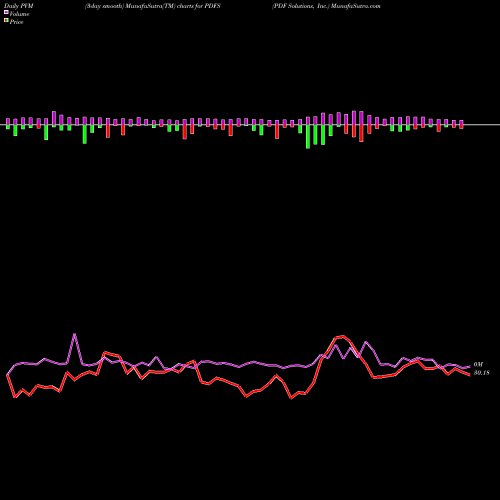Click the '30.18' price value label
The width and height of the screenshot is (500, 500).
482,373
